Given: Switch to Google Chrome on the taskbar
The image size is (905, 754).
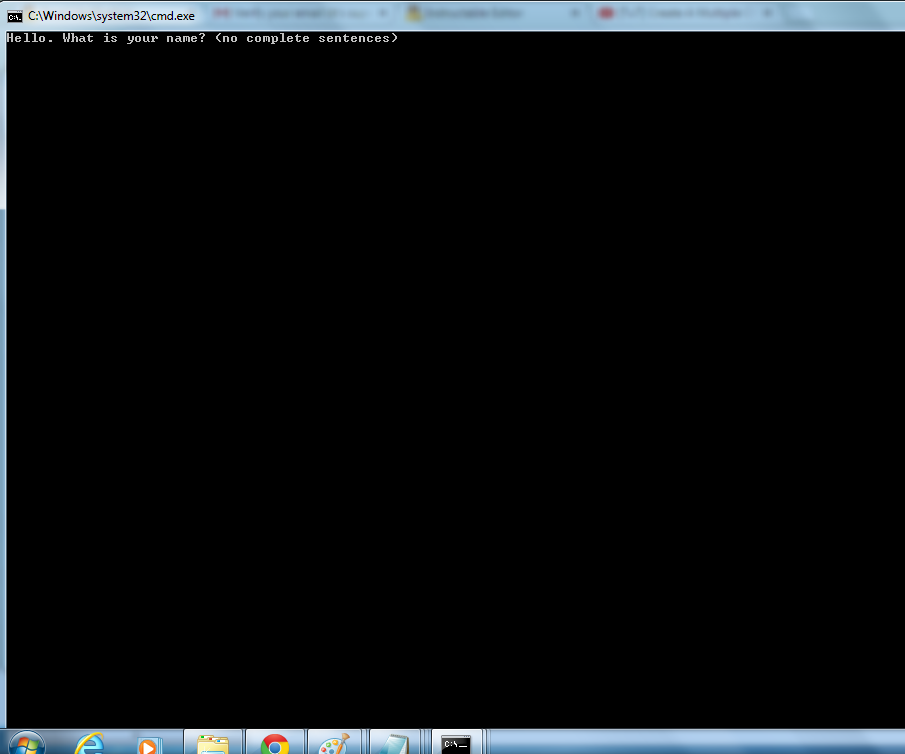Looking at the screenshot, I should (x=275, y=744).
